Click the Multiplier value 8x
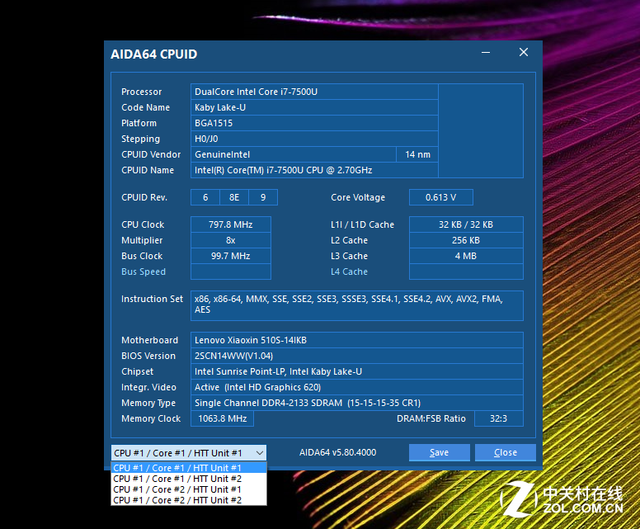 231,240
